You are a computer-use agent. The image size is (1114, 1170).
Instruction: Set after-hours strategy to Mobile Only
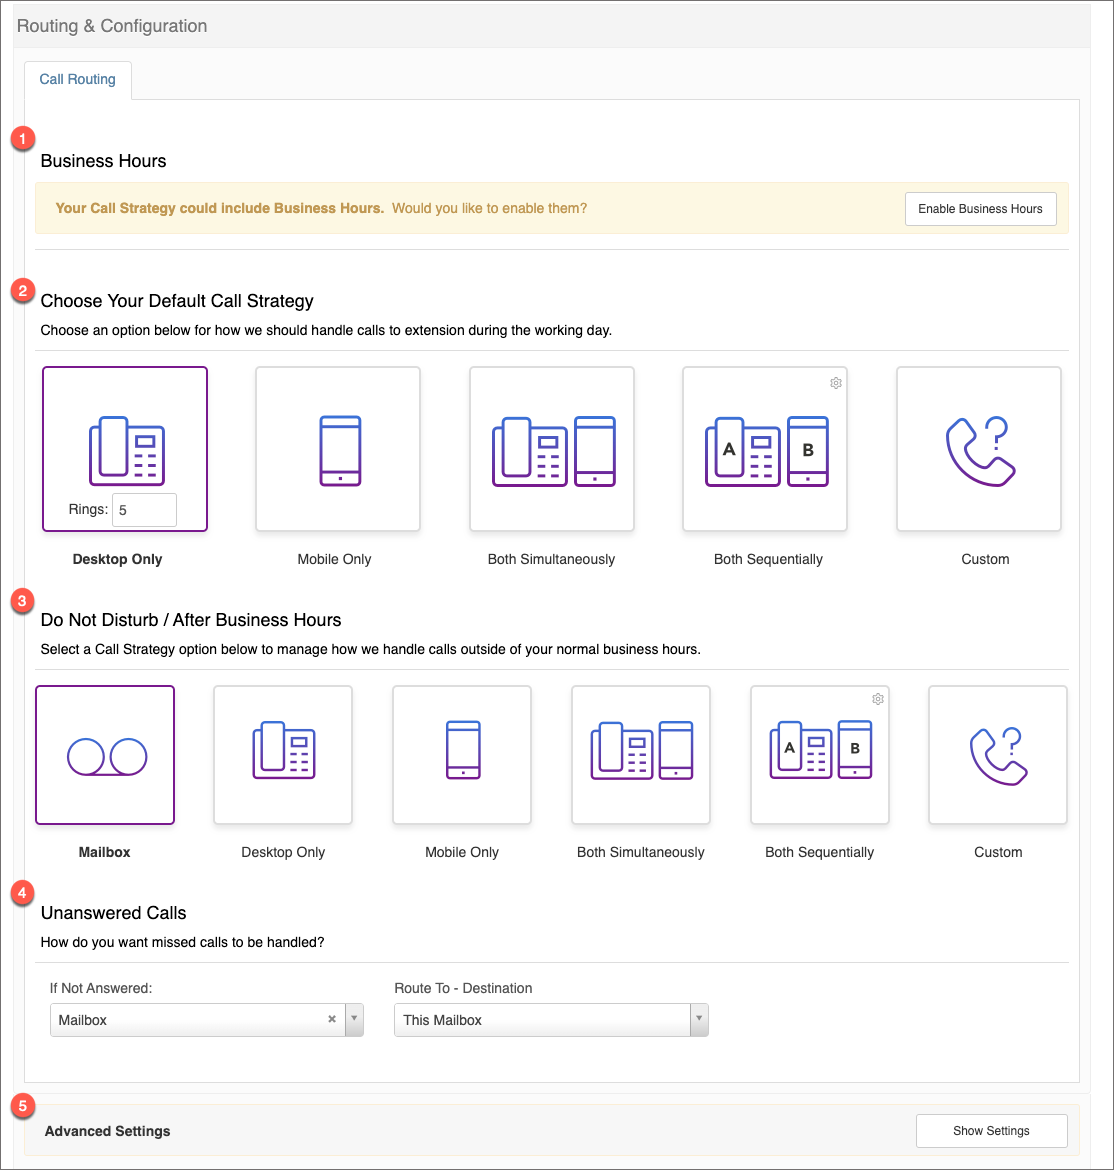pyautogui.click(x=462, y=755)
